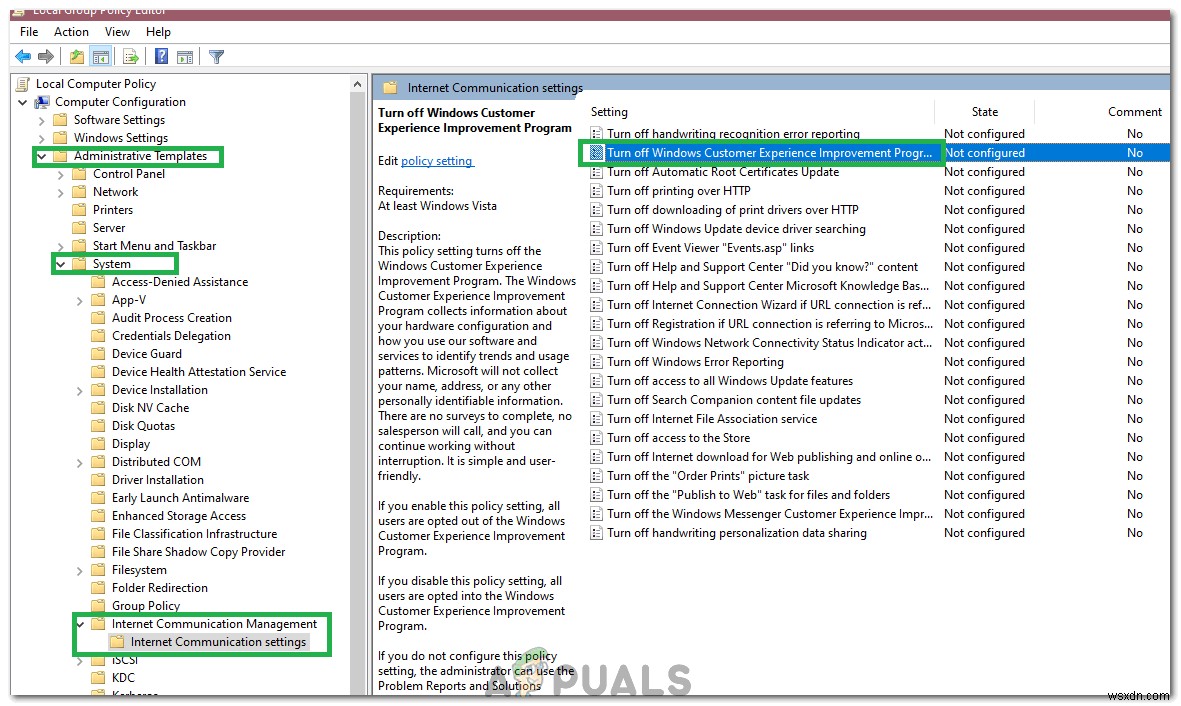Click folder icon beside Device Guard
The width and height of the screenshot is (1181, 706).
pos(98,354)
